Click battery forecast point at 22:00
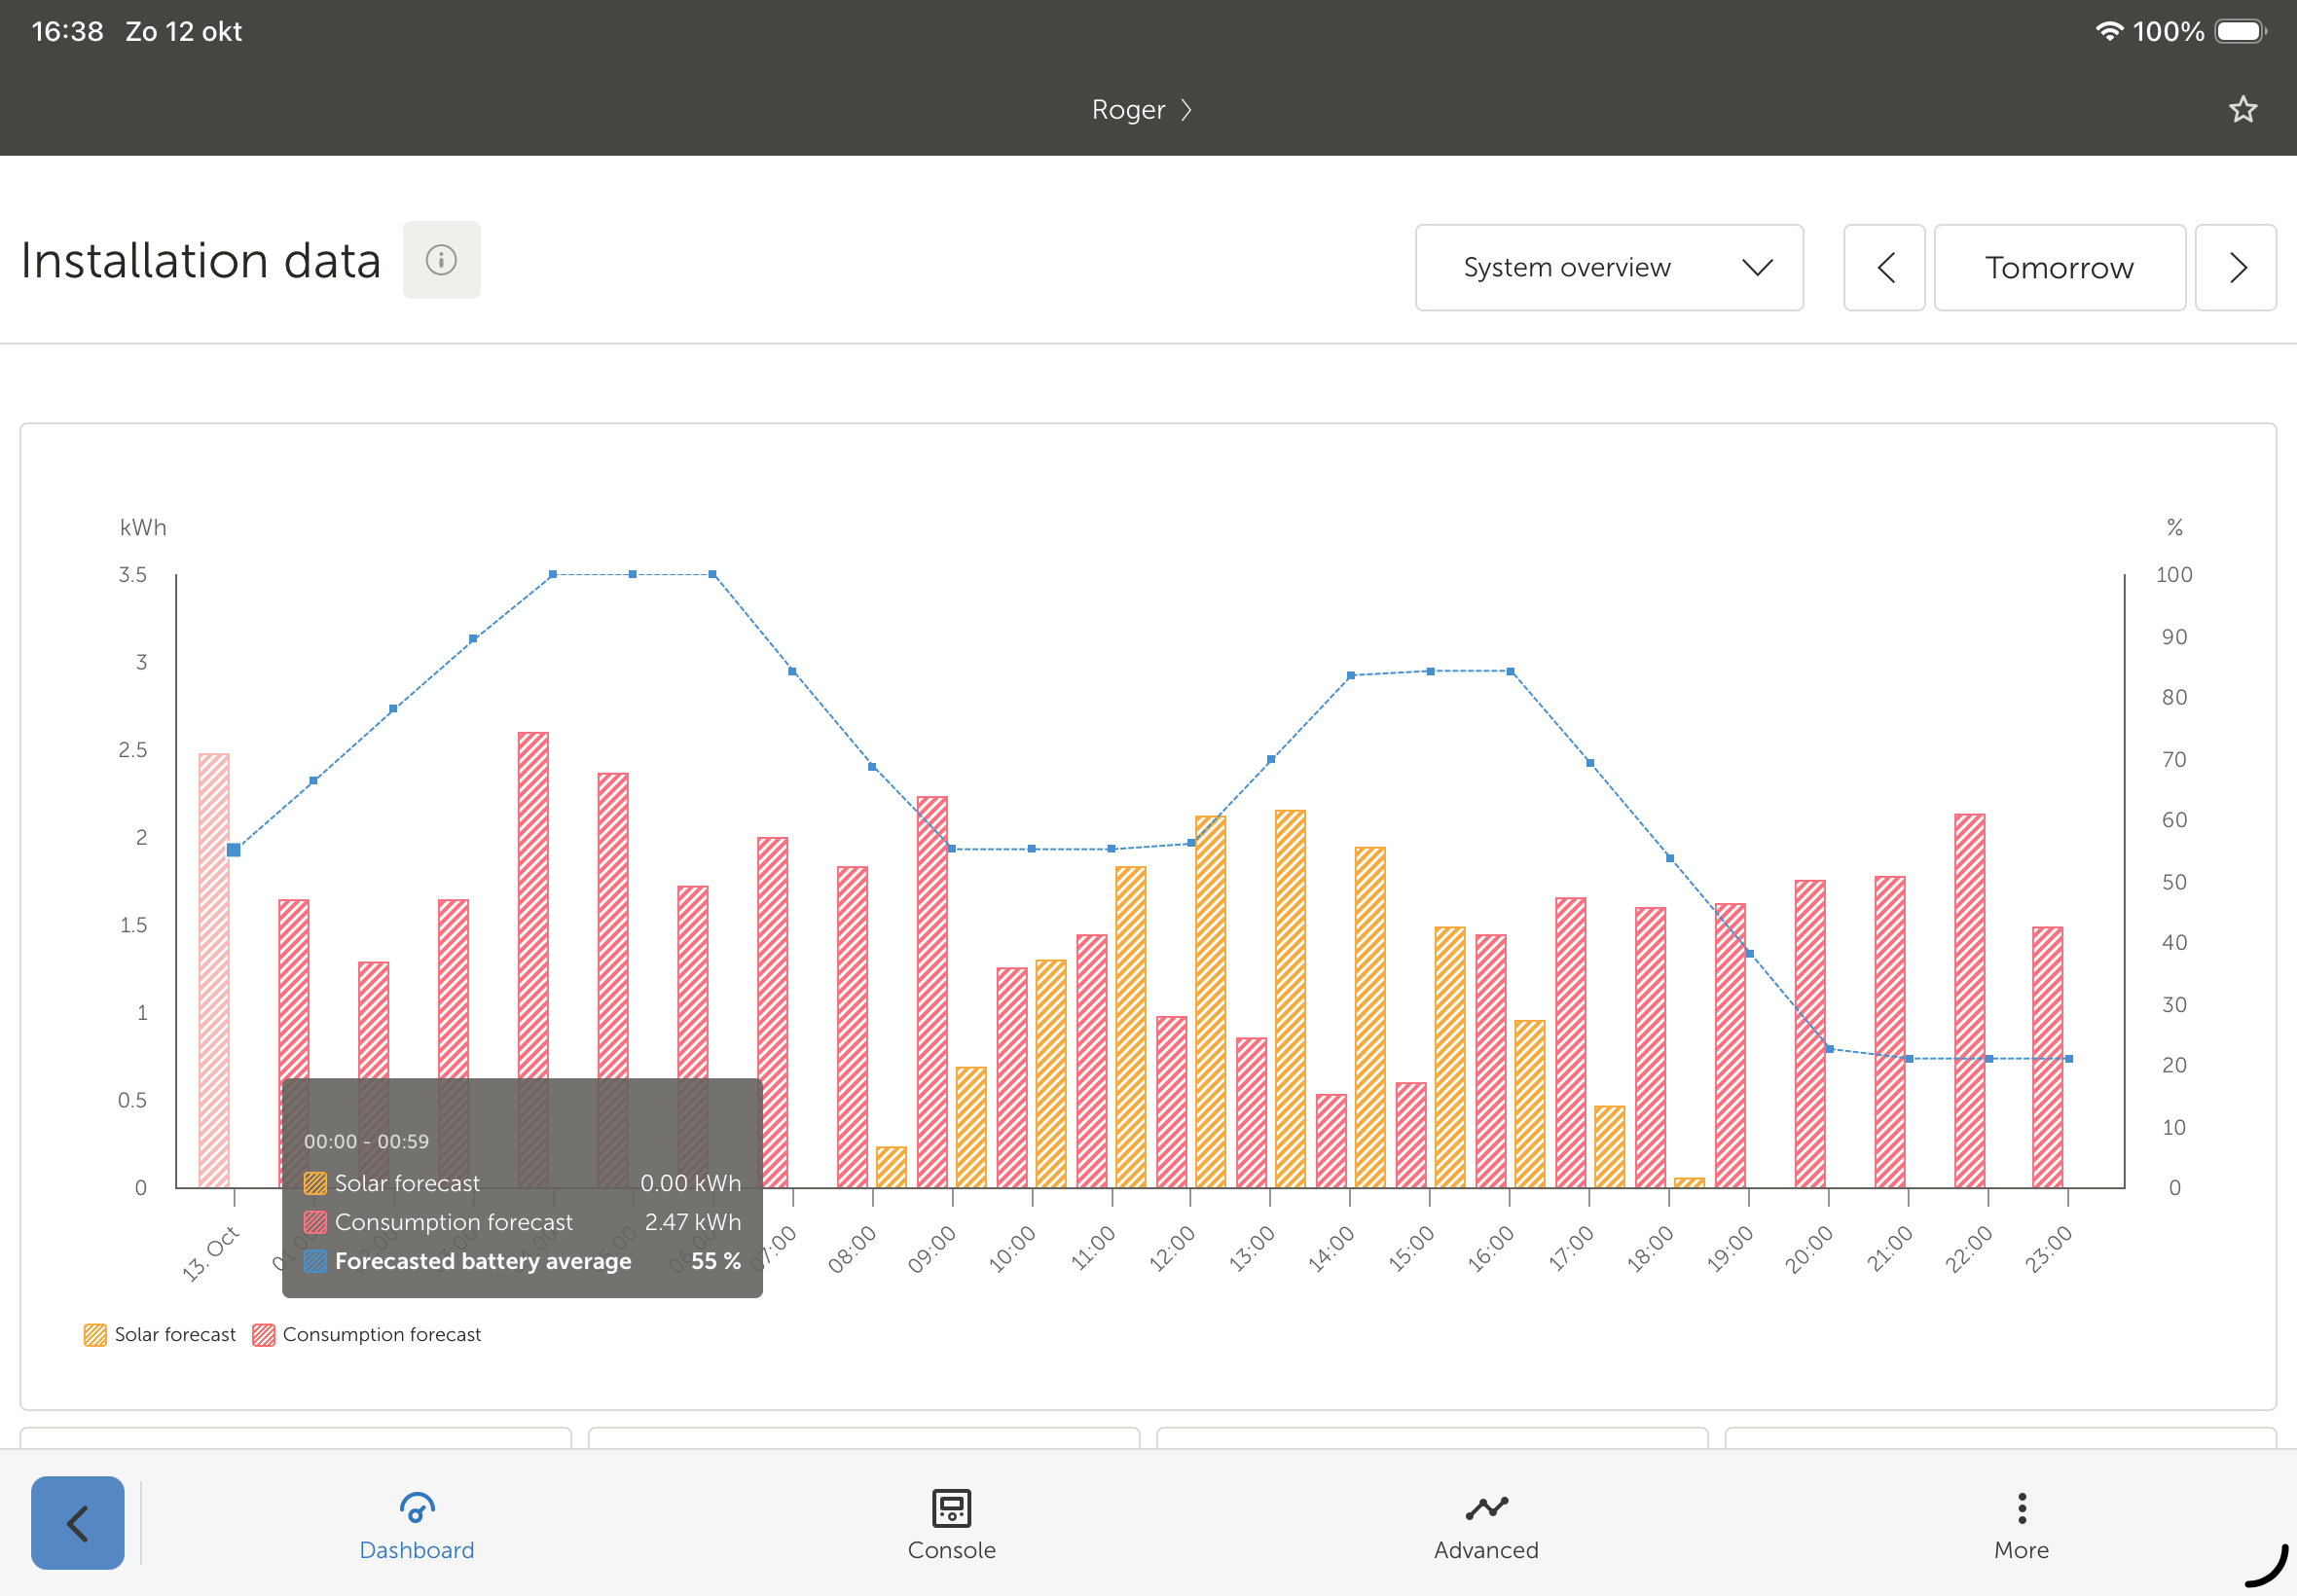Viewport: 2297px width, 1596px height. tap(1989, 1058)
